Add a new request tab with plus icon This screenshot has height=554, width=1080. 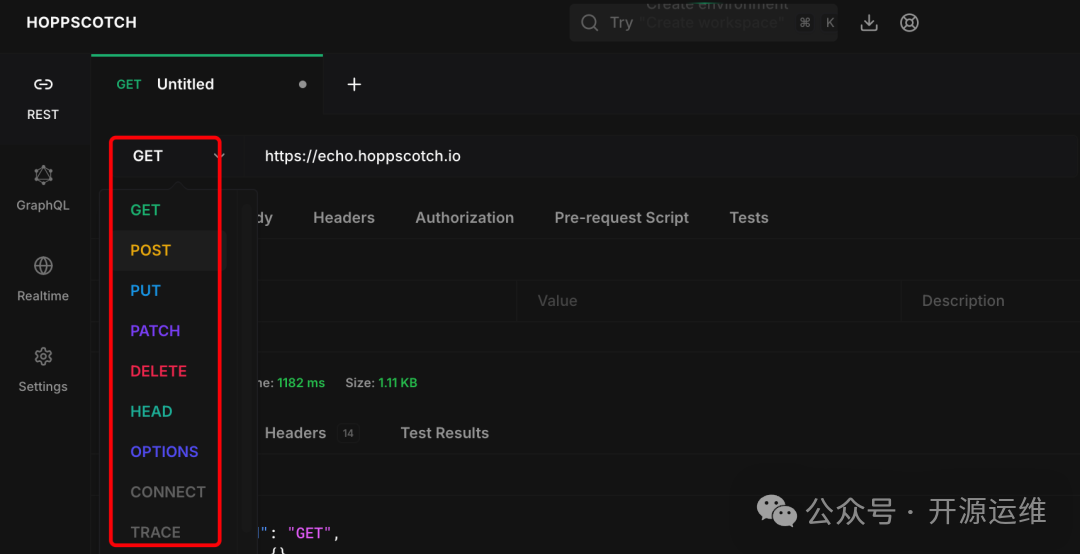click(x=354, y=85)
